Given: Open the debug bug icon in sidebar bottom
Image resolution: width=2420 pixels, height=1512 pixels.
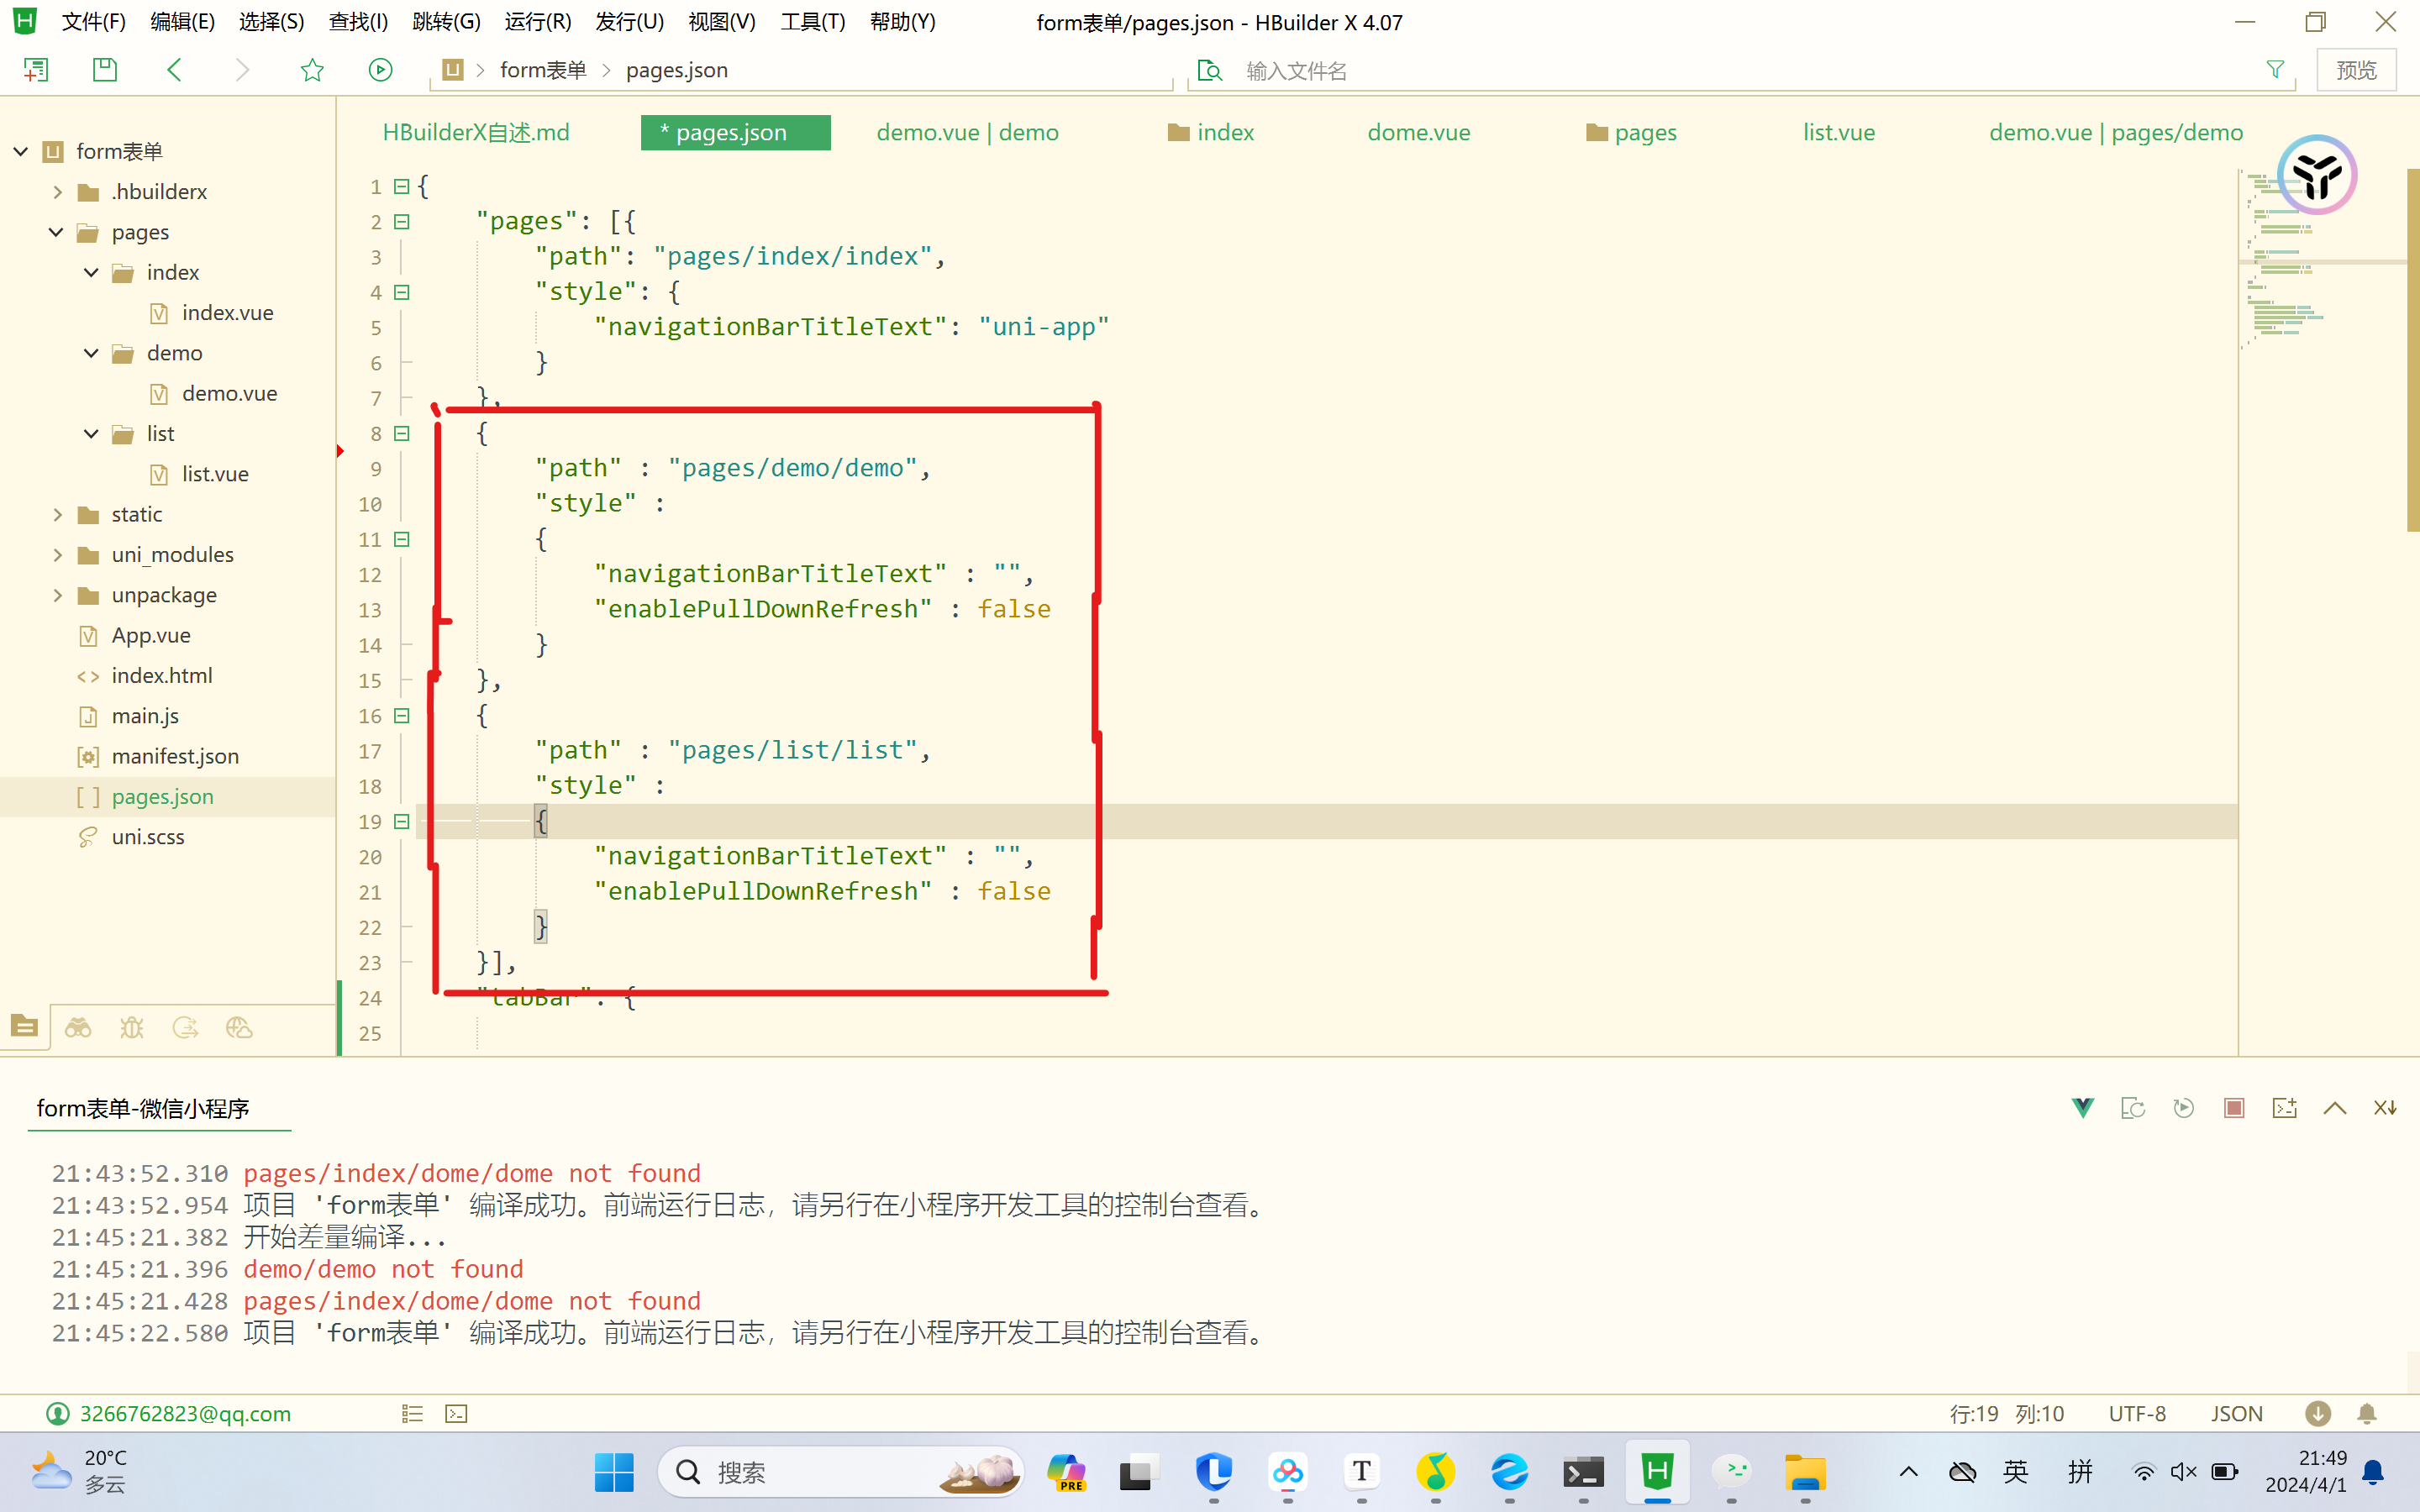Looking at the screenshot, I should [132, 1028].
